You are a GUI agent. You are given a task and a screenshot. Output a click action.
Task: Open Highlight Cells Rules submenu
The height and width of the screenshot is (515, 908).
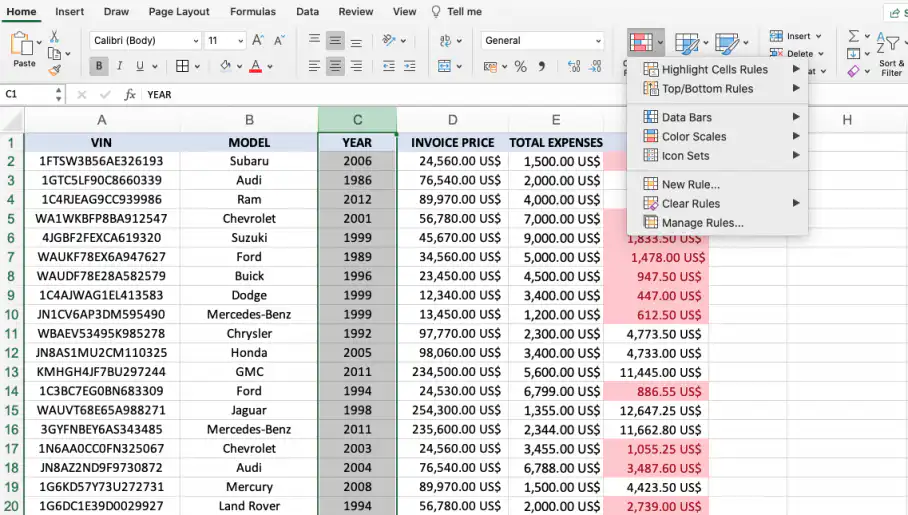[717, 70]
